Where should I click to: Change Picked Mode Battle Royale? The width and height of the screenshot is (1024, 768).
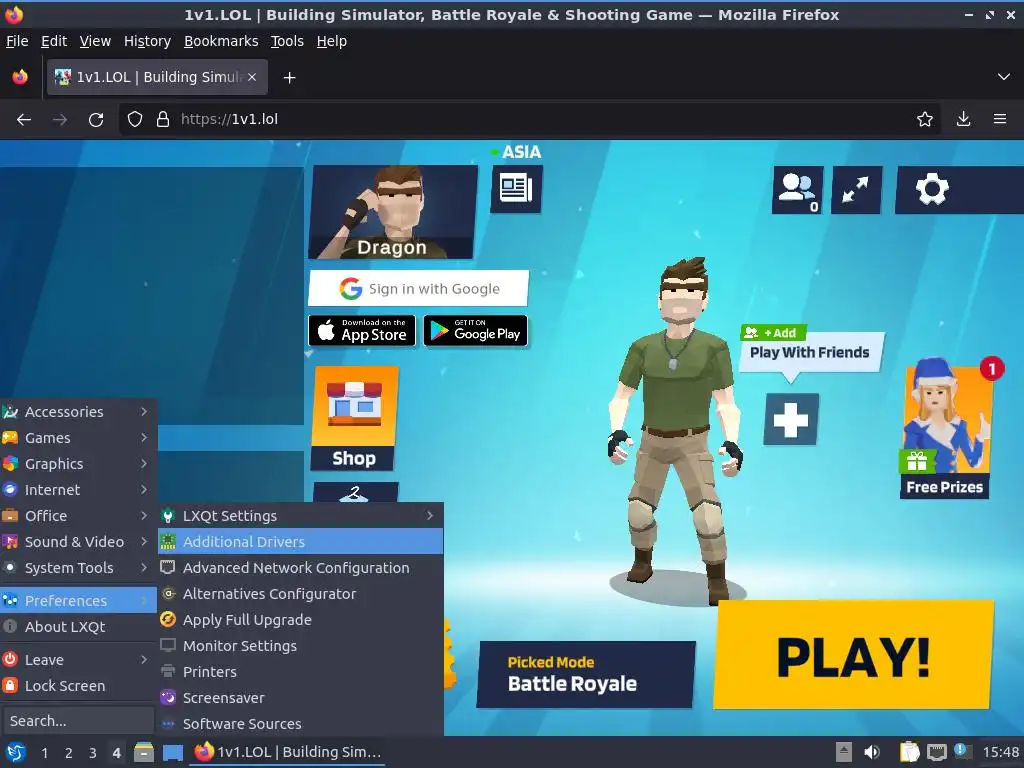pos(586,675)
